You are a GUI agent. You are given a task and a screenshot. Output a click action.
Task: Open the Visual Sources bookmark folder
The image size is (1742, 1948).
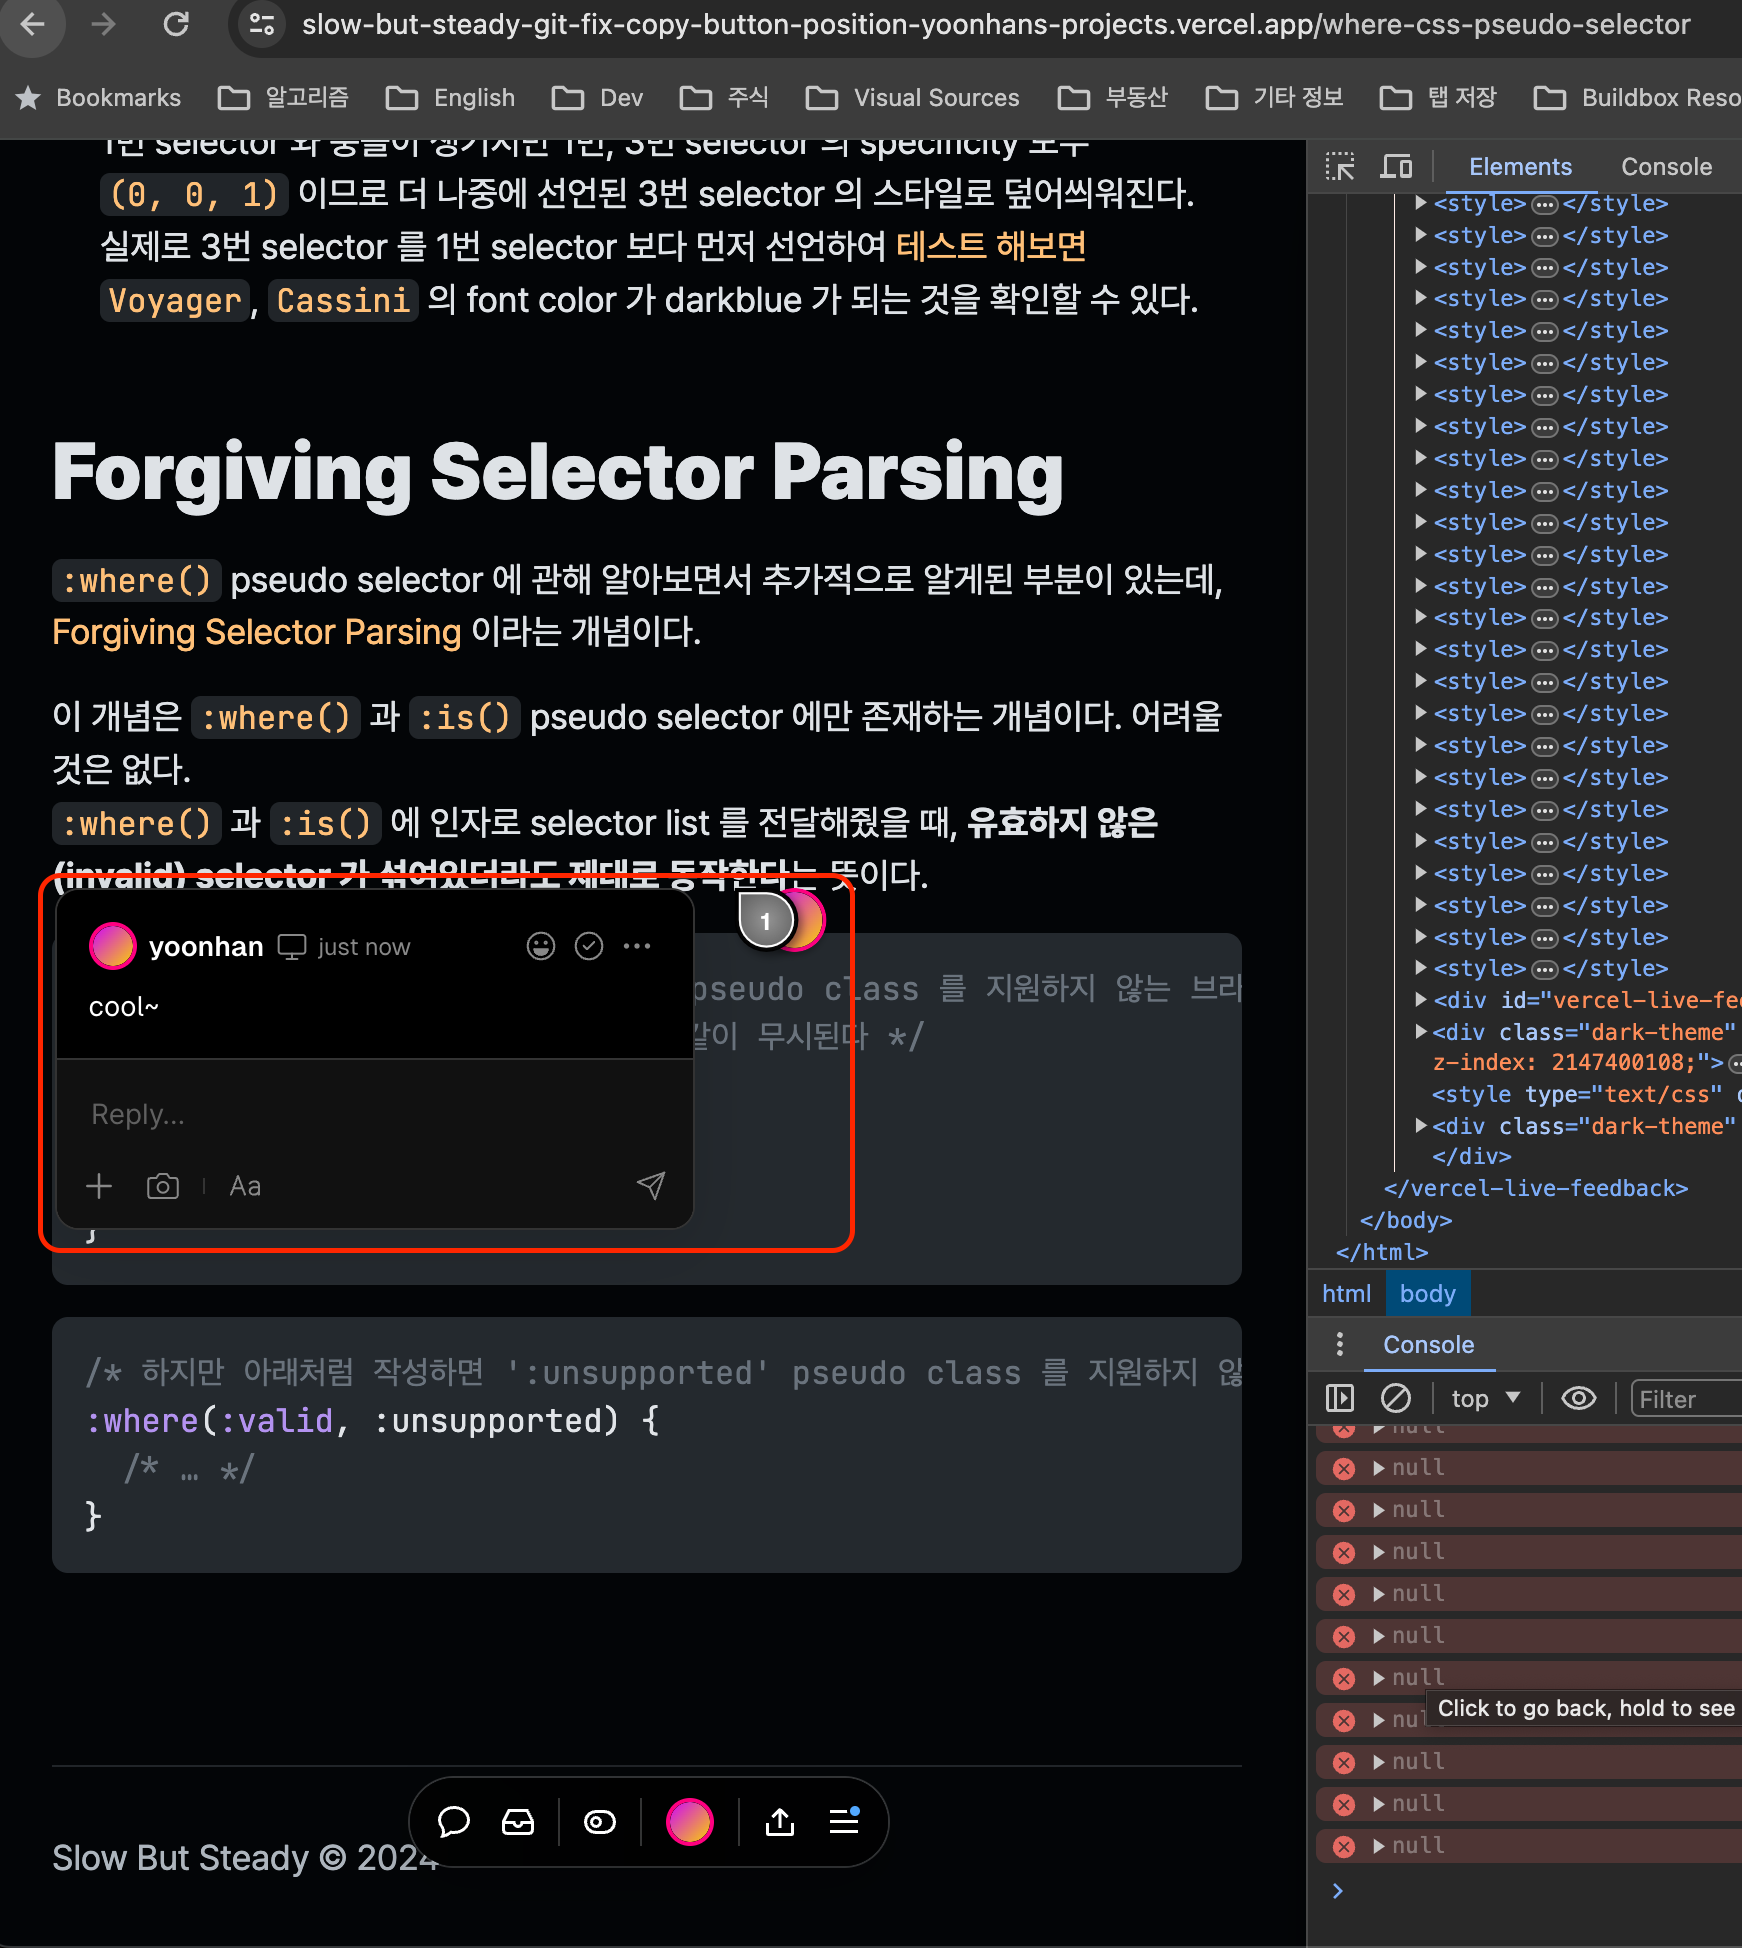pos(913,97)
